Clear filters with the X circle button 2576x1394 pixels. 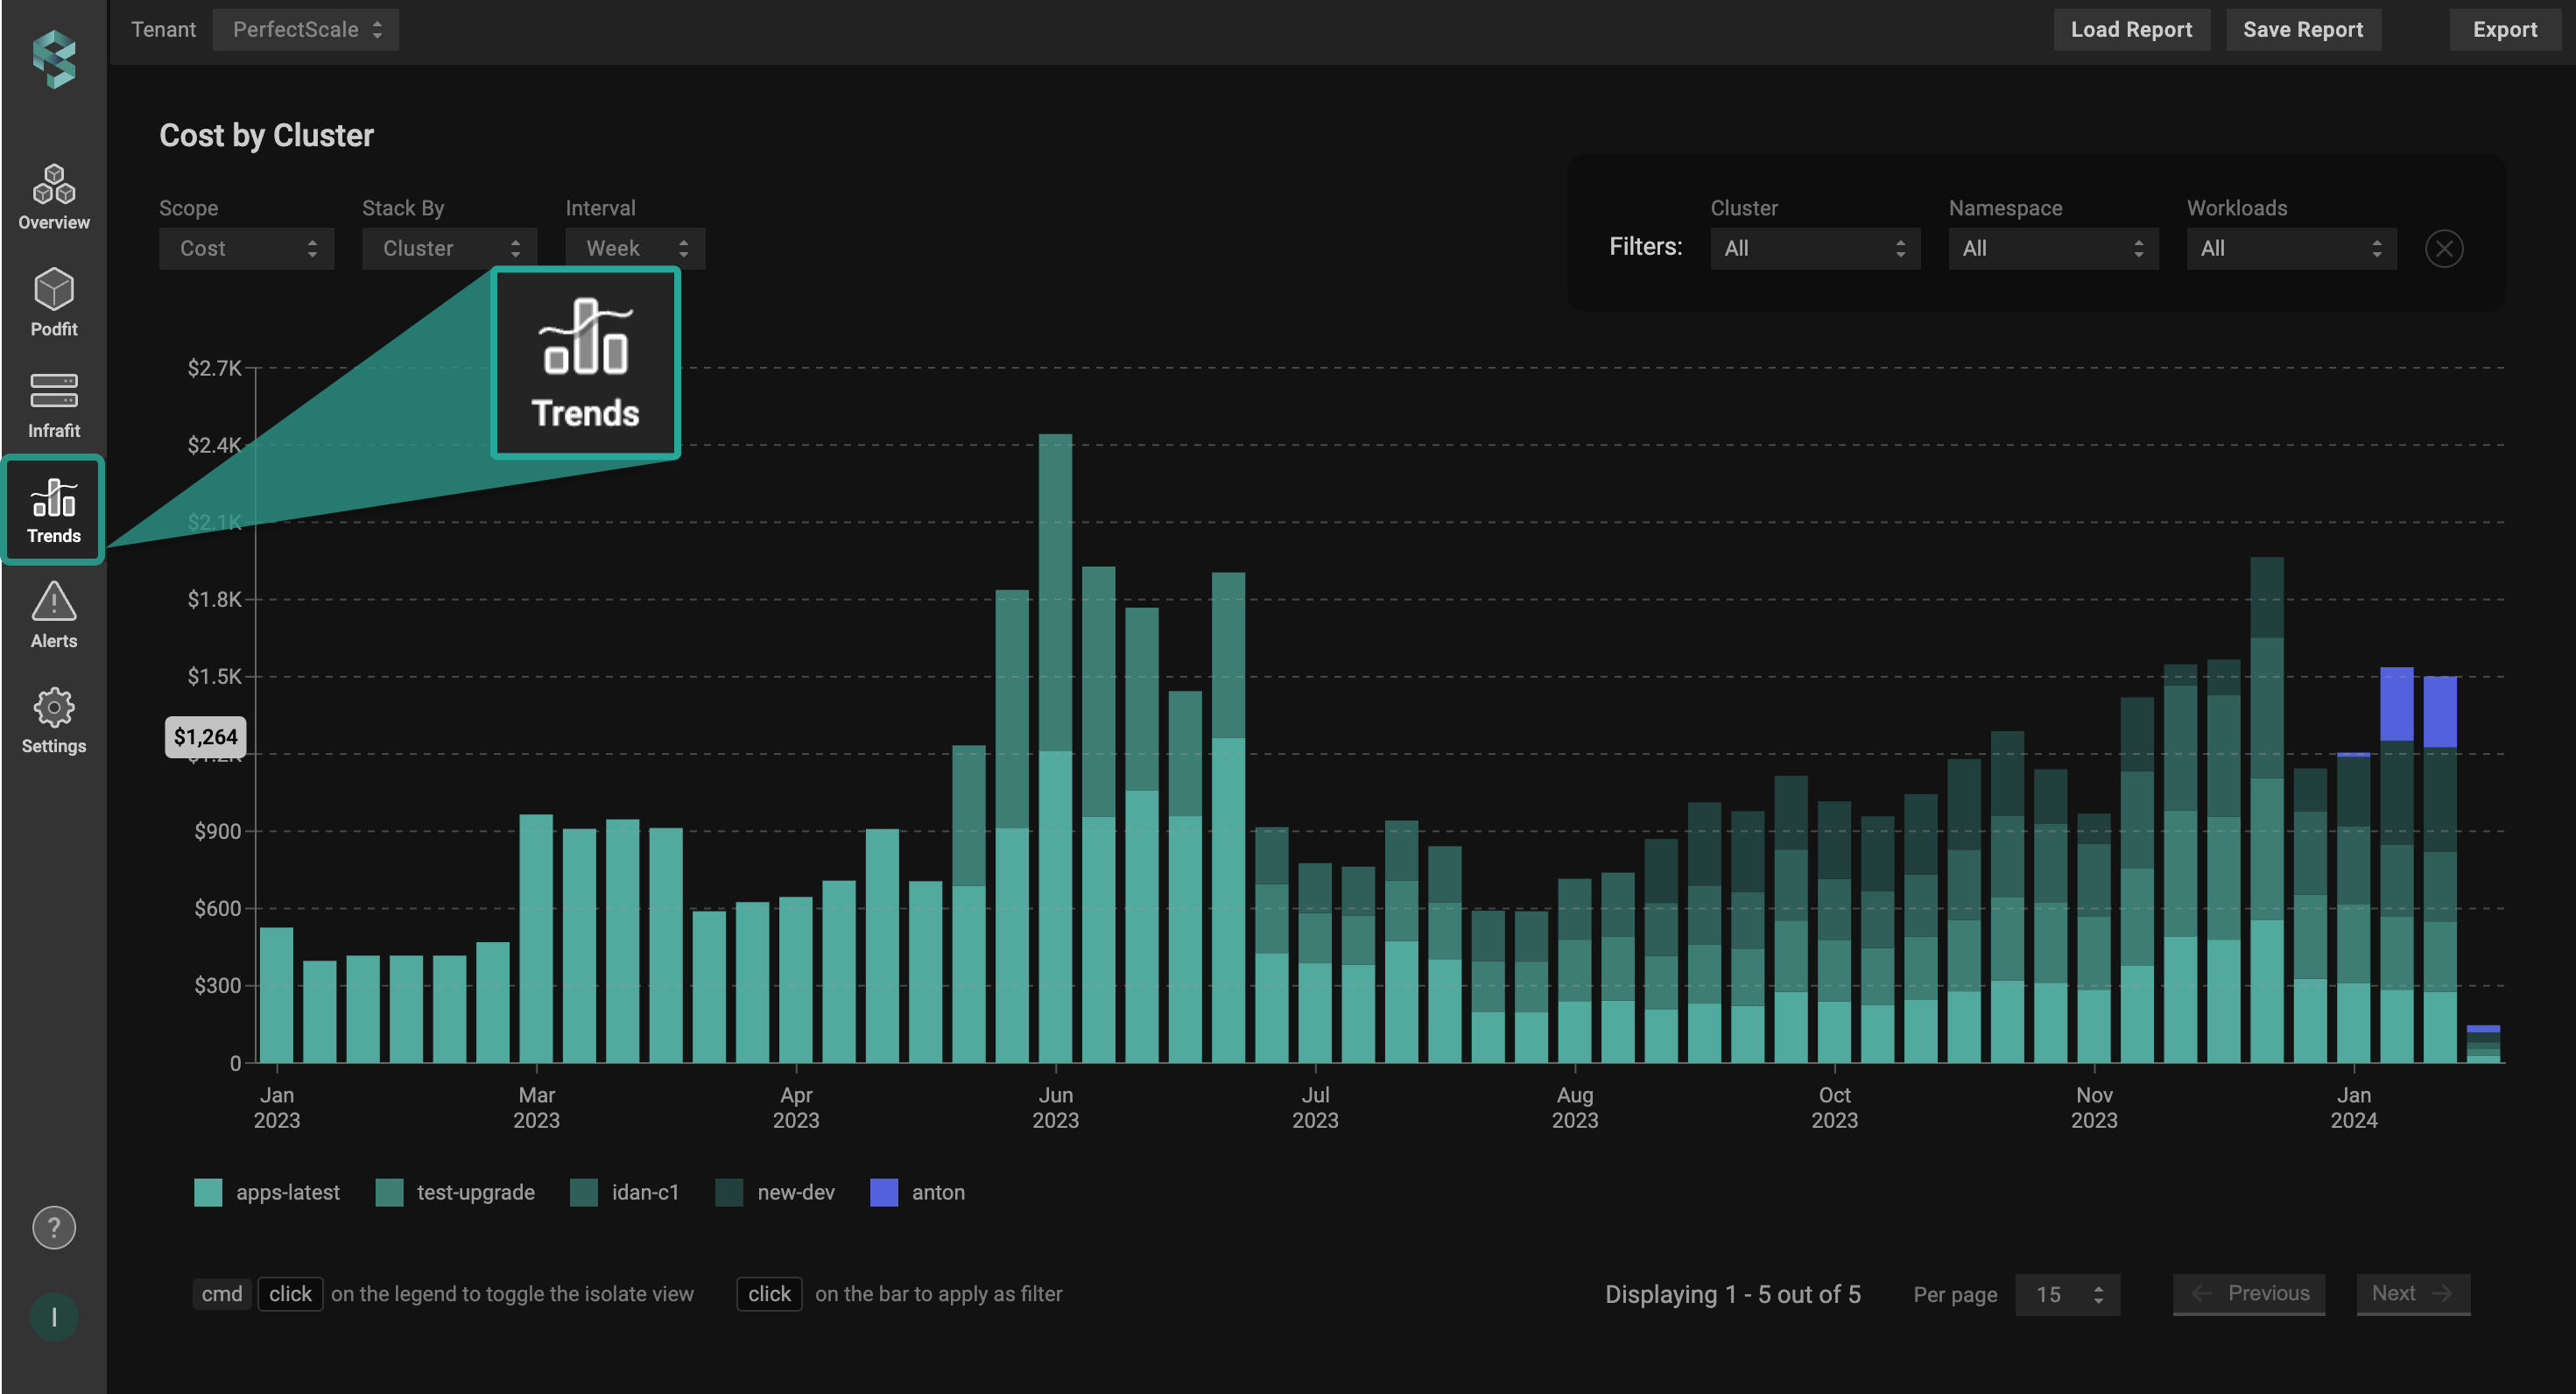(2443, 248)
